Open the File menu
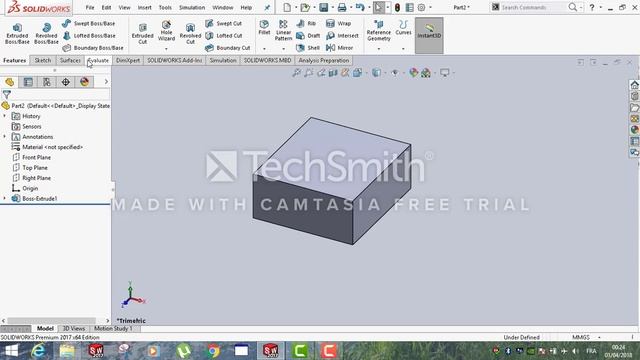Image resolution: width=640 pixels, height=360 pixels. [x=90, y=7]
